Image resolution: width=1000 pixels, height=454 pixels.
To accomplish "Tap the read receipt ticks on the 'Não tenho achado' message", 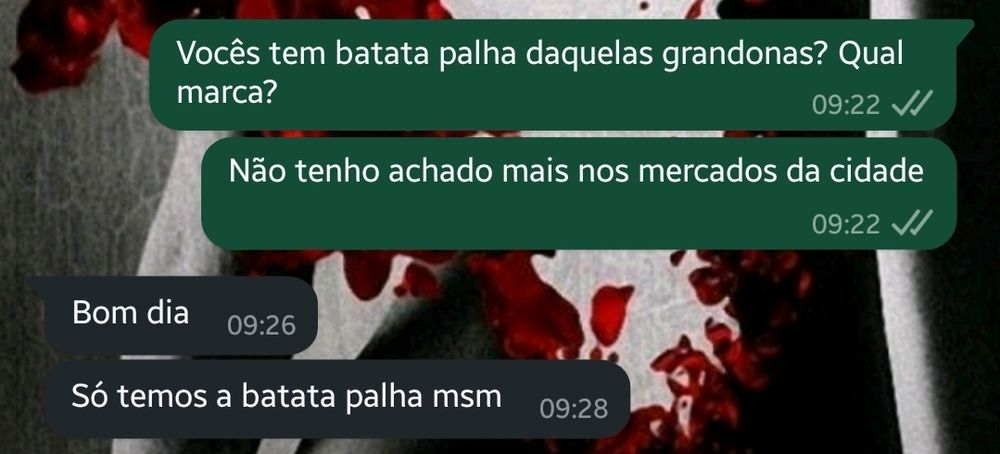I will pyautogui.click(x=913, y=223).
